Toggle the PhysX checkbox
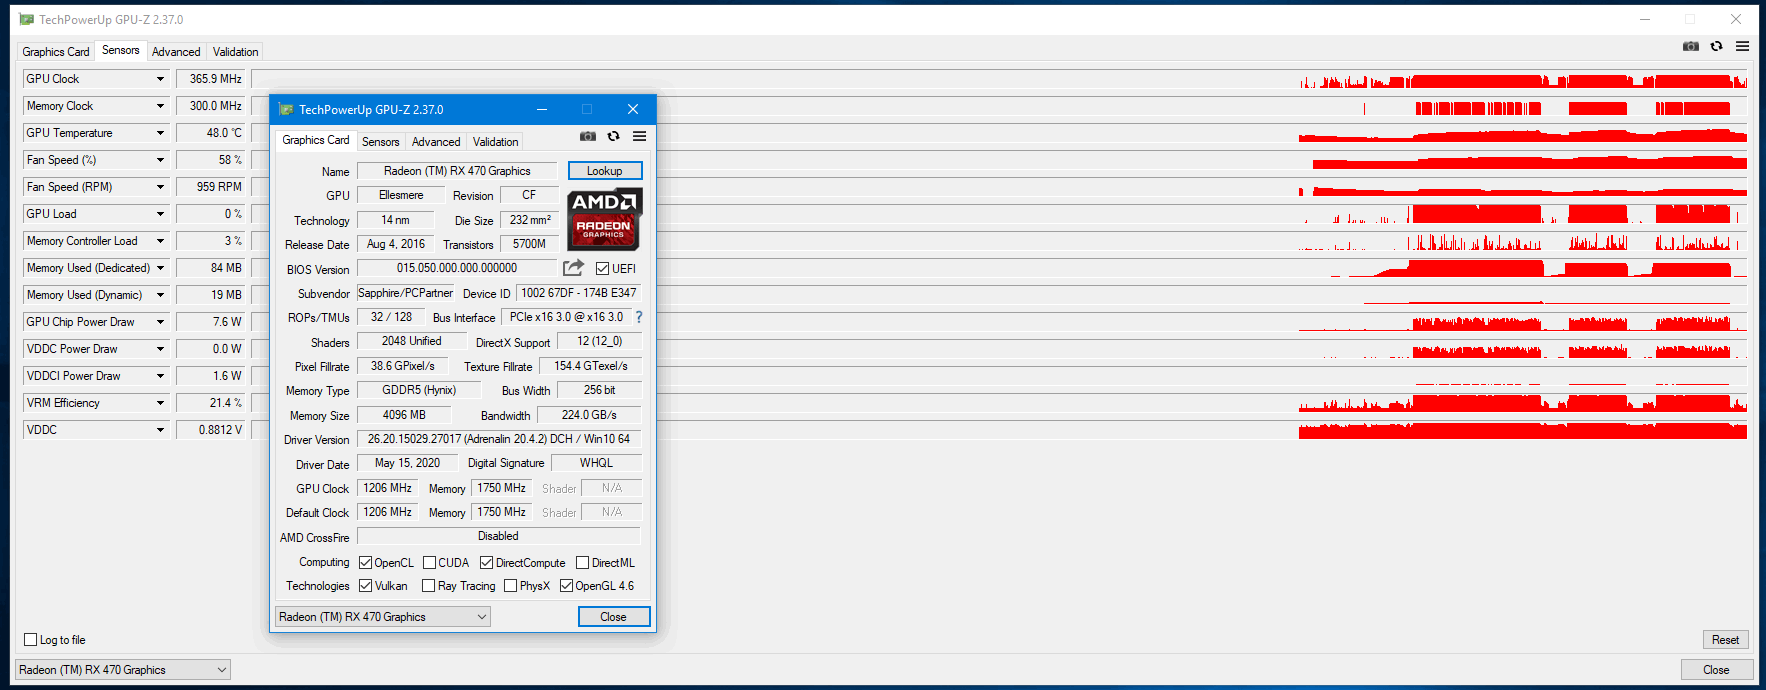Image resolution: width=1766 pixels, height=690 pixels. tap(510, 586)
